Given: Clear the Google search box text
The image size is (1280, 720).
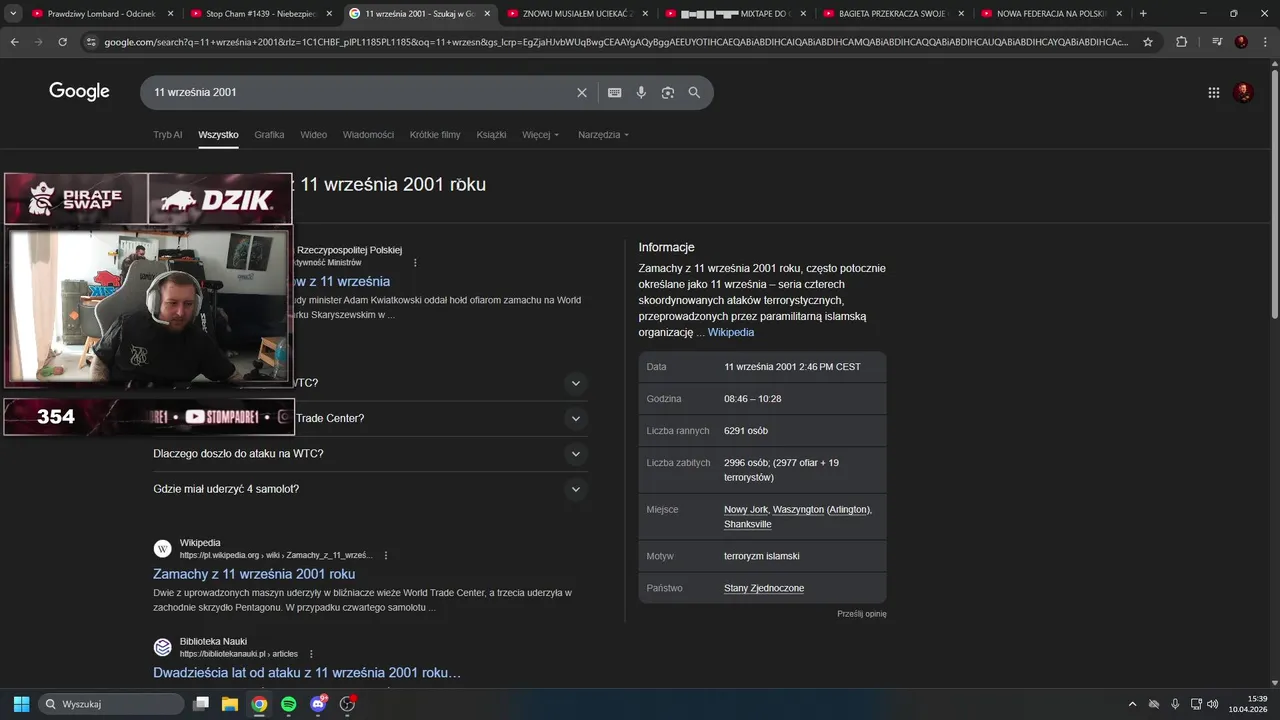Looking at the screenshot, I should click(582, 92).
